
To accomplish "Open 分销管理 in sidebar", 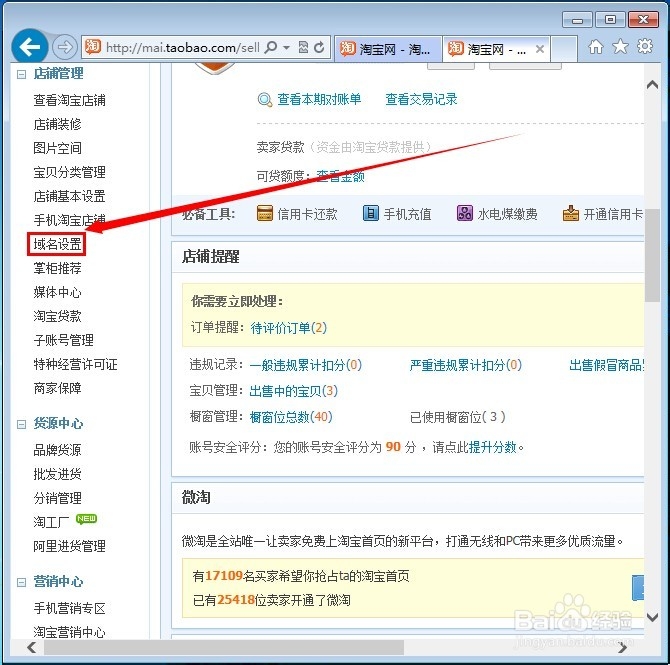I will pos(57,498).
